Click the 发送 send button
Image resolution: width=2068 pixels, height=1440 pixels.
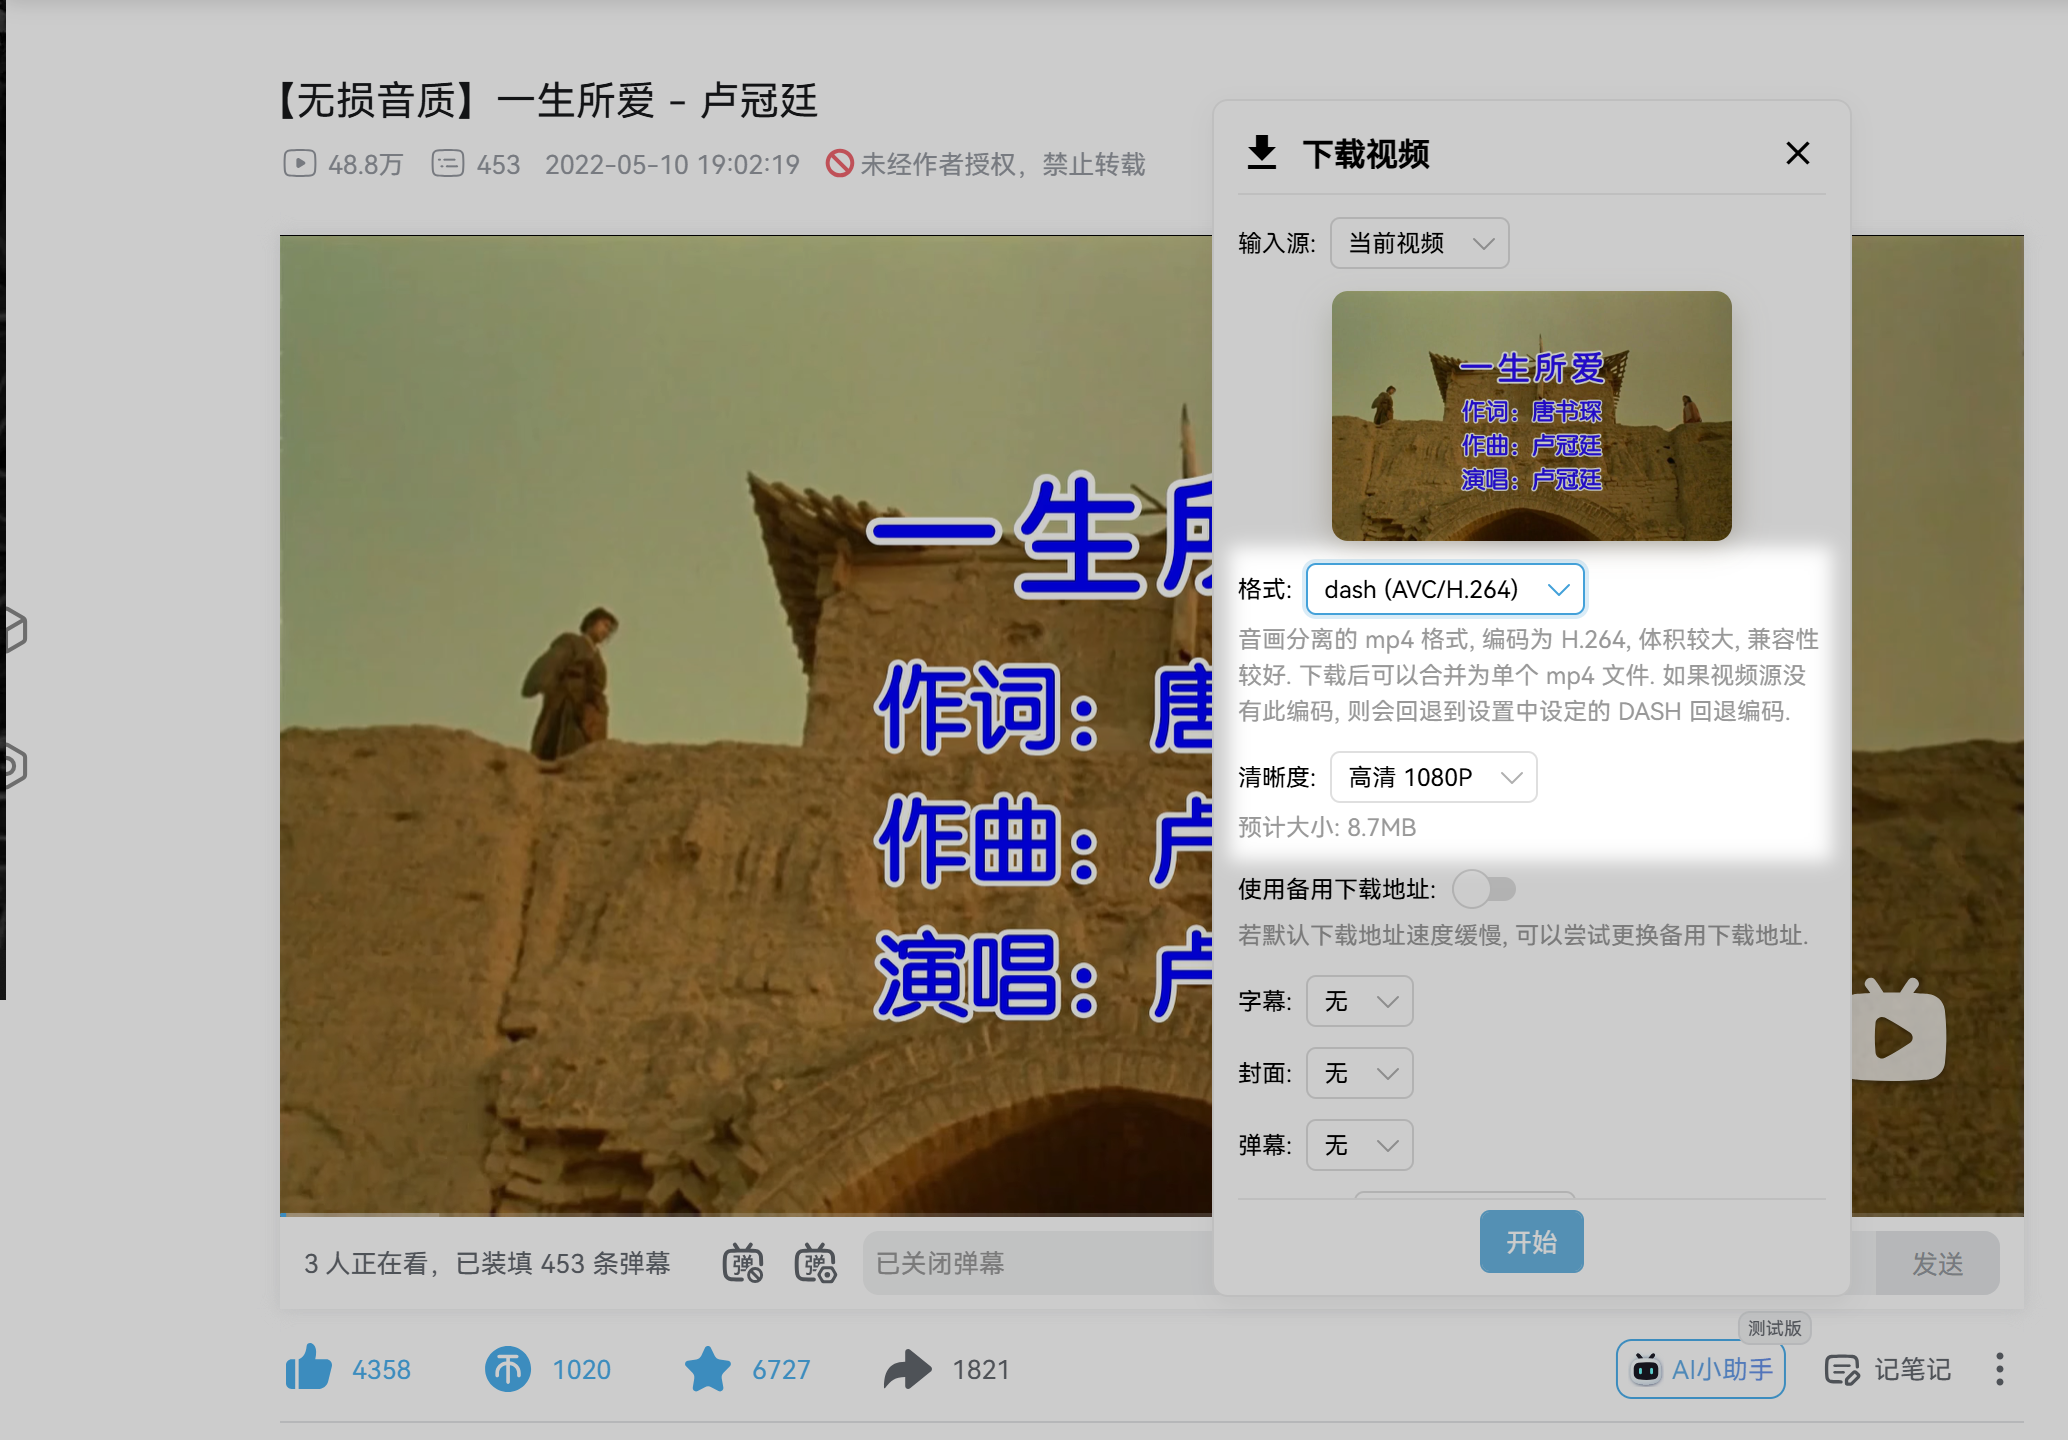[1937, 1263]
